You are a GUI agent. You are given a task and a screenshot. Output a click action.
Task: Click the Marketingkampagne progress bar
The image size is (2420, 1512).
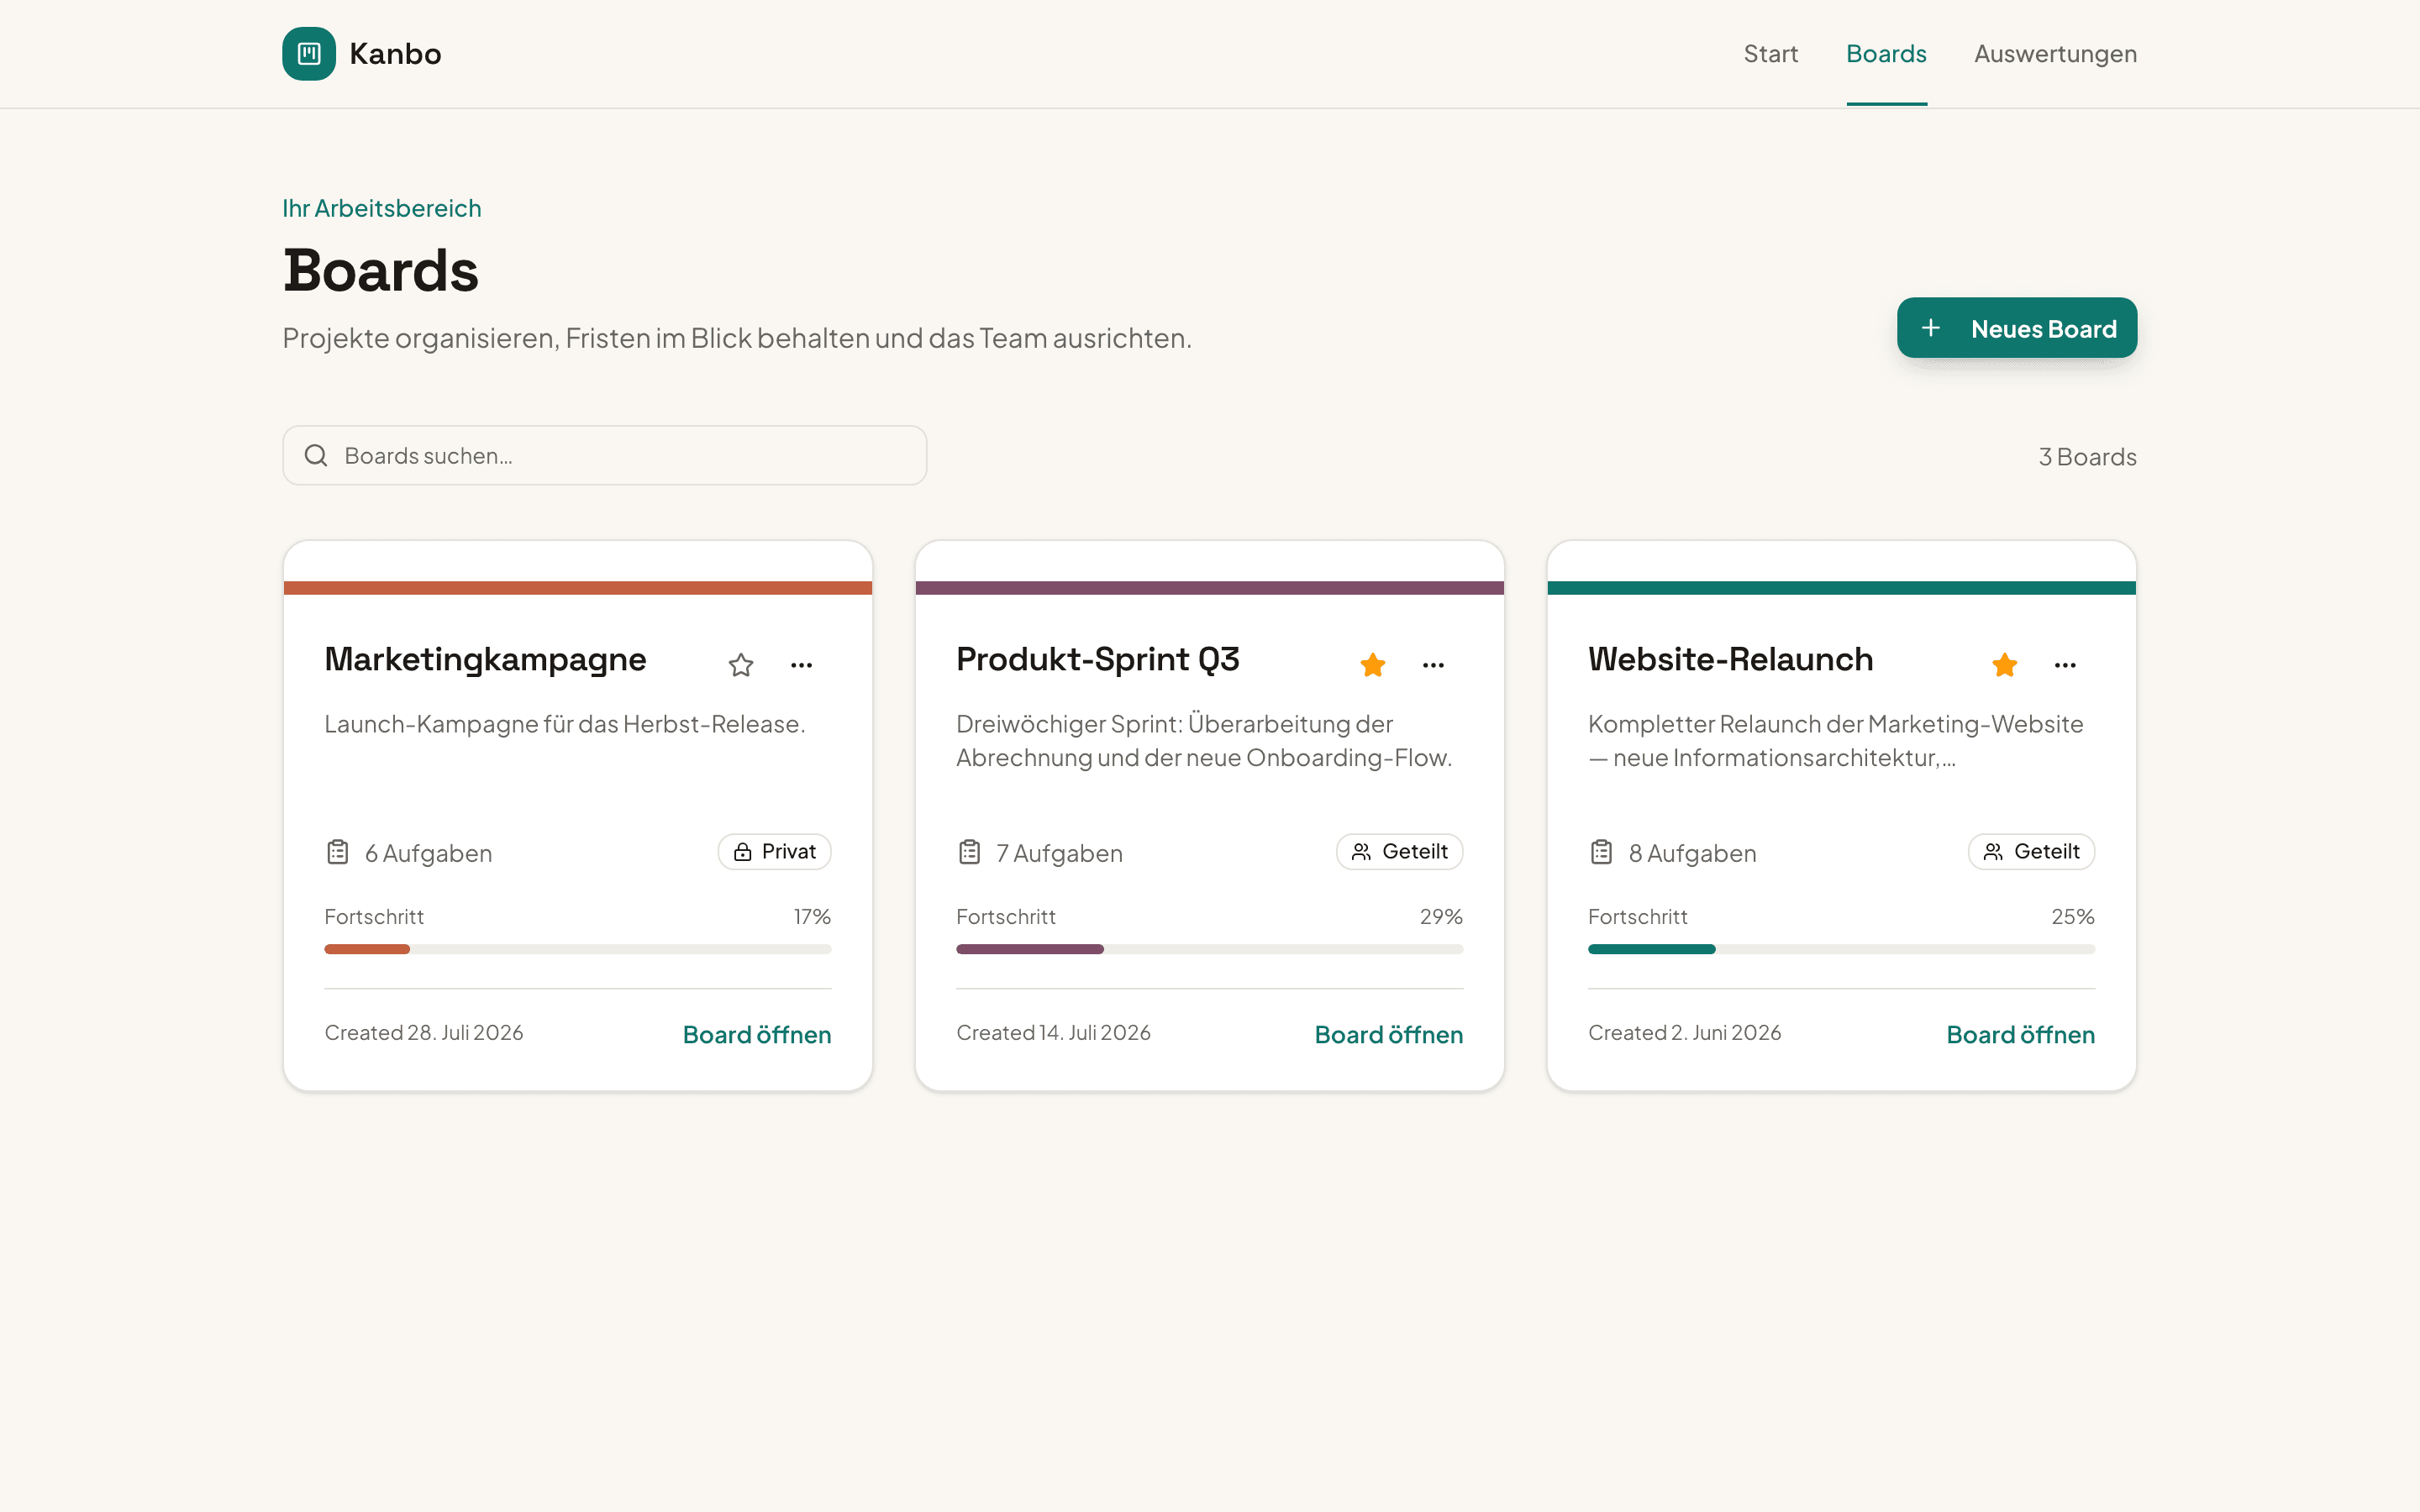click(x=578, y=949)
